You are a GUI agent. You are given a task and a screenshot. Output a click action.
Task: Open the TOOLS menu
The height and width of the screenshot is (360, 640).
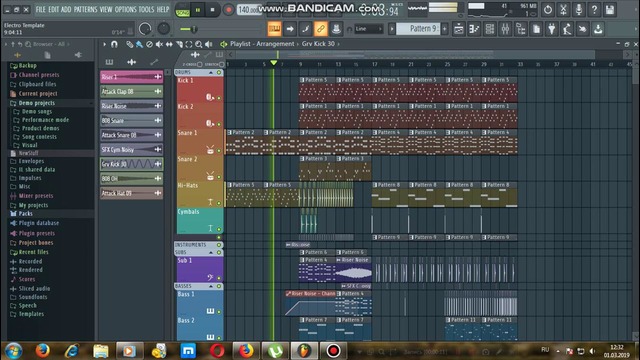tap(147, 9)
